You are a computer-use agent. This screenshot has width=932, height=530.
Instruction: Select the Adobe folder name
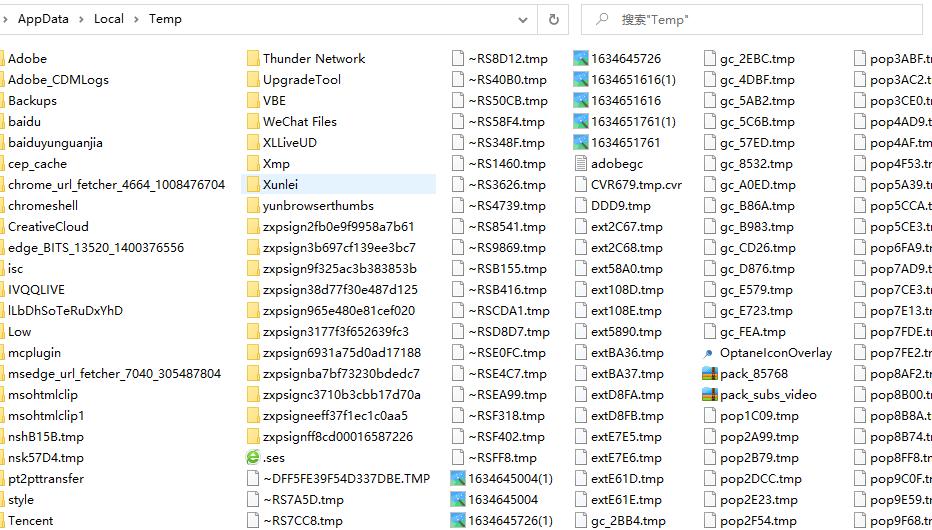pyautogui.click(x=27, y=58)
